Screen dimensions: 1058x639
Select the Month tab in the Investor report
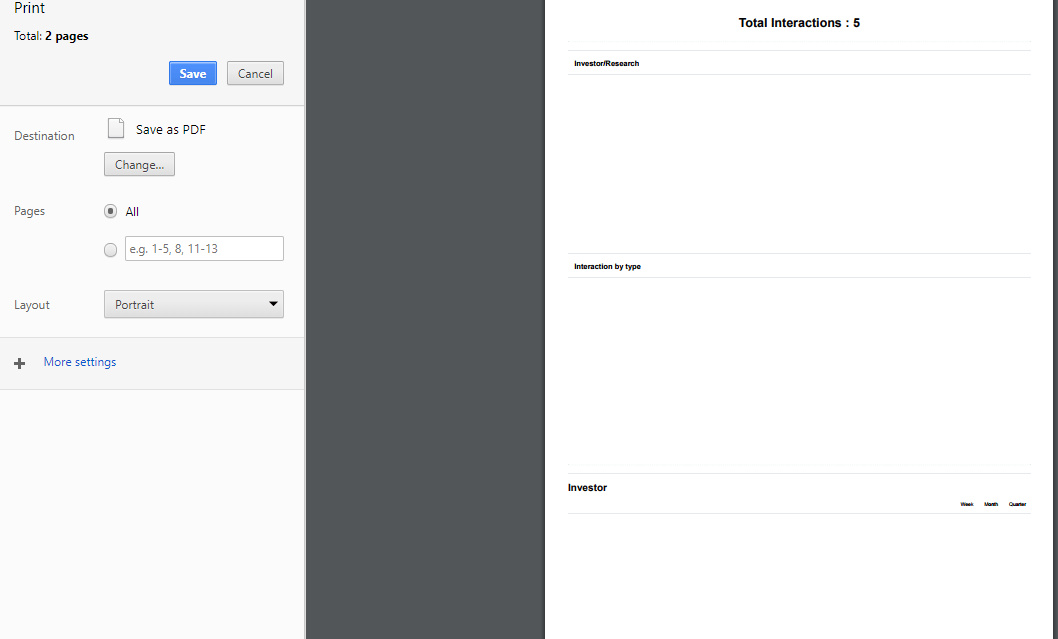991,504
